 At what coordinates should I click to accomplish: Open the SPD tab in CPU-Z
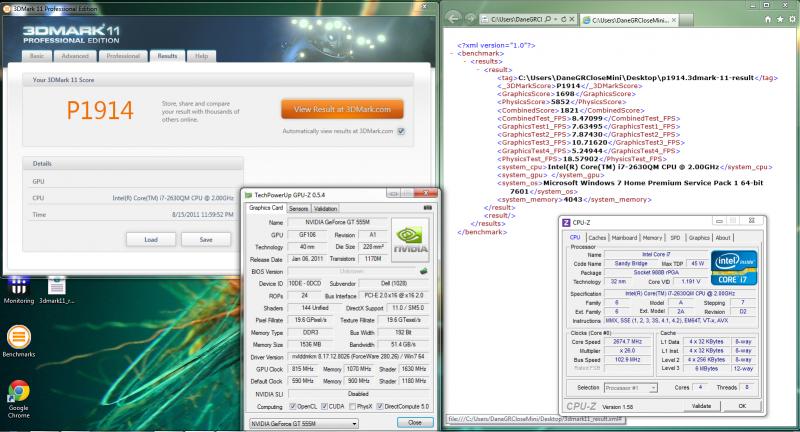tap(675, 238)
